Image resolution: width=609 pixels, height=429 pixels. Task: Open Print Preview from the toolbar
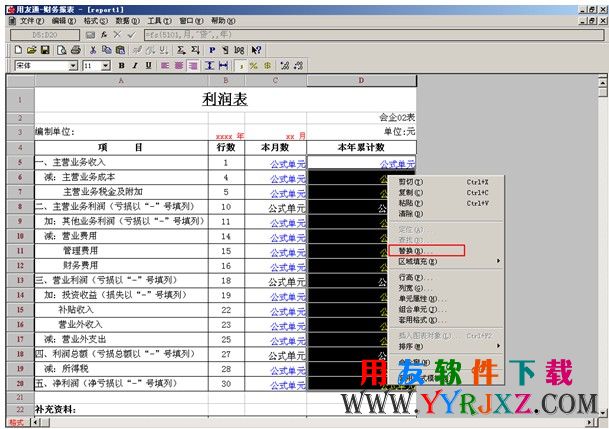(61, 50)
